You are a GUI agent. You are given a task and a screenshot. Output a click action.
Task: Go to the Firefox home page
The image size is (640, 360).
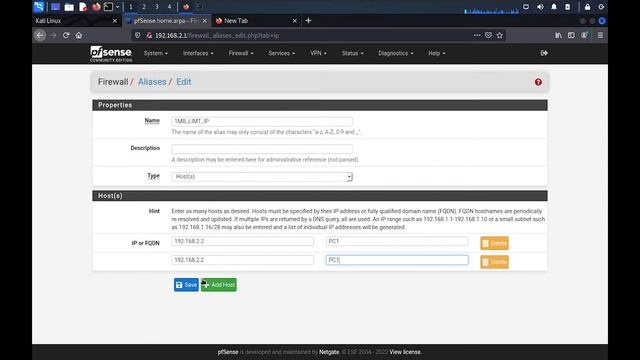(x=79, y=36)
